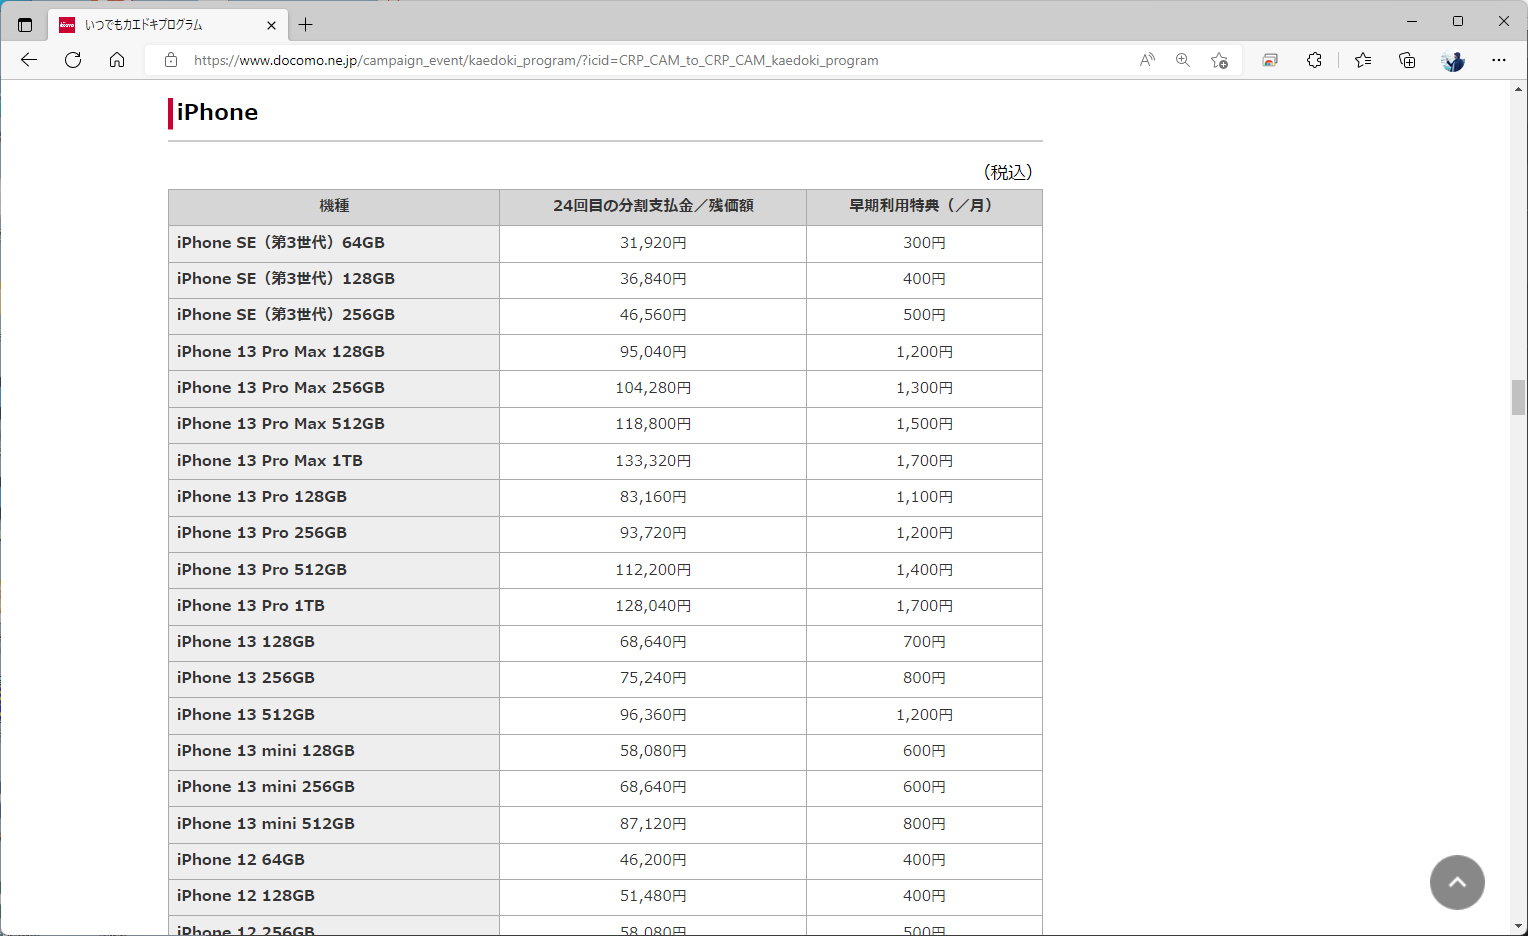This screenshot has height=936, width=1528.
Task: Open Settings and more ellipsis menu
Action: coord(1498,60)
